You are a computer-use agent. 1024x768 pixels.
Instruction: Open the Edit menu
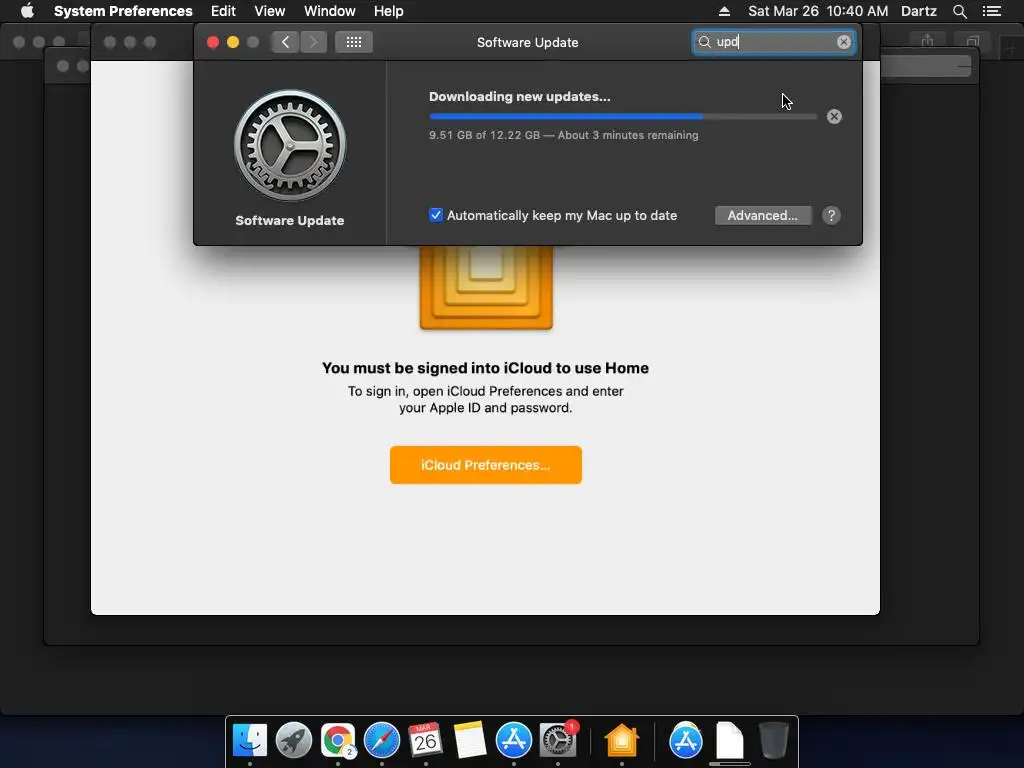[223, 11]
